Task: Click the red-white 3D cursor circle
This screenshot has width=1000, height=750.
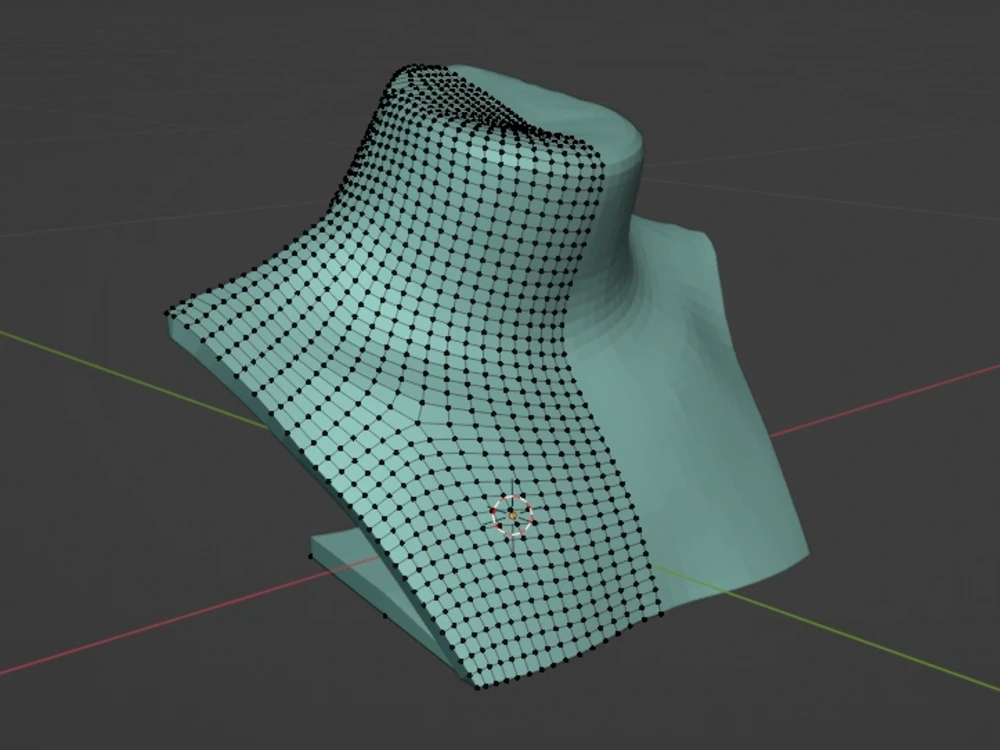Action: pyautogui.click(x=513, y=515)
